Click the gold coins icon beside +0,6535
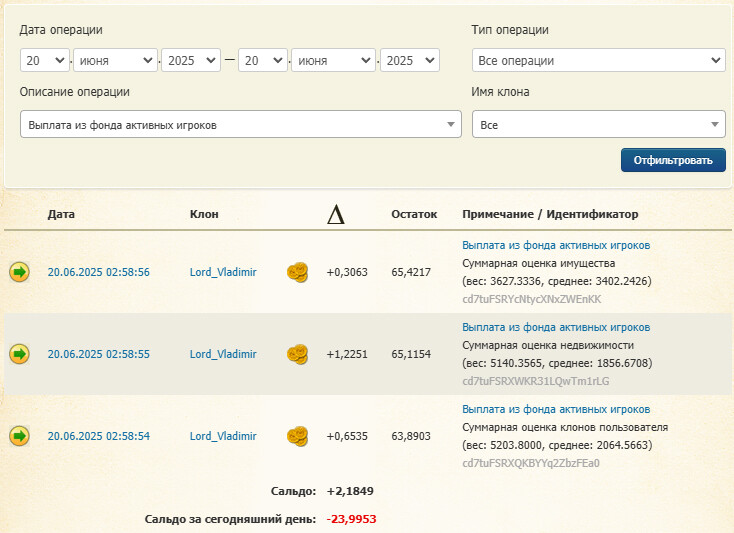This screenshot has width=734, height=533. [x=297, y=436]
